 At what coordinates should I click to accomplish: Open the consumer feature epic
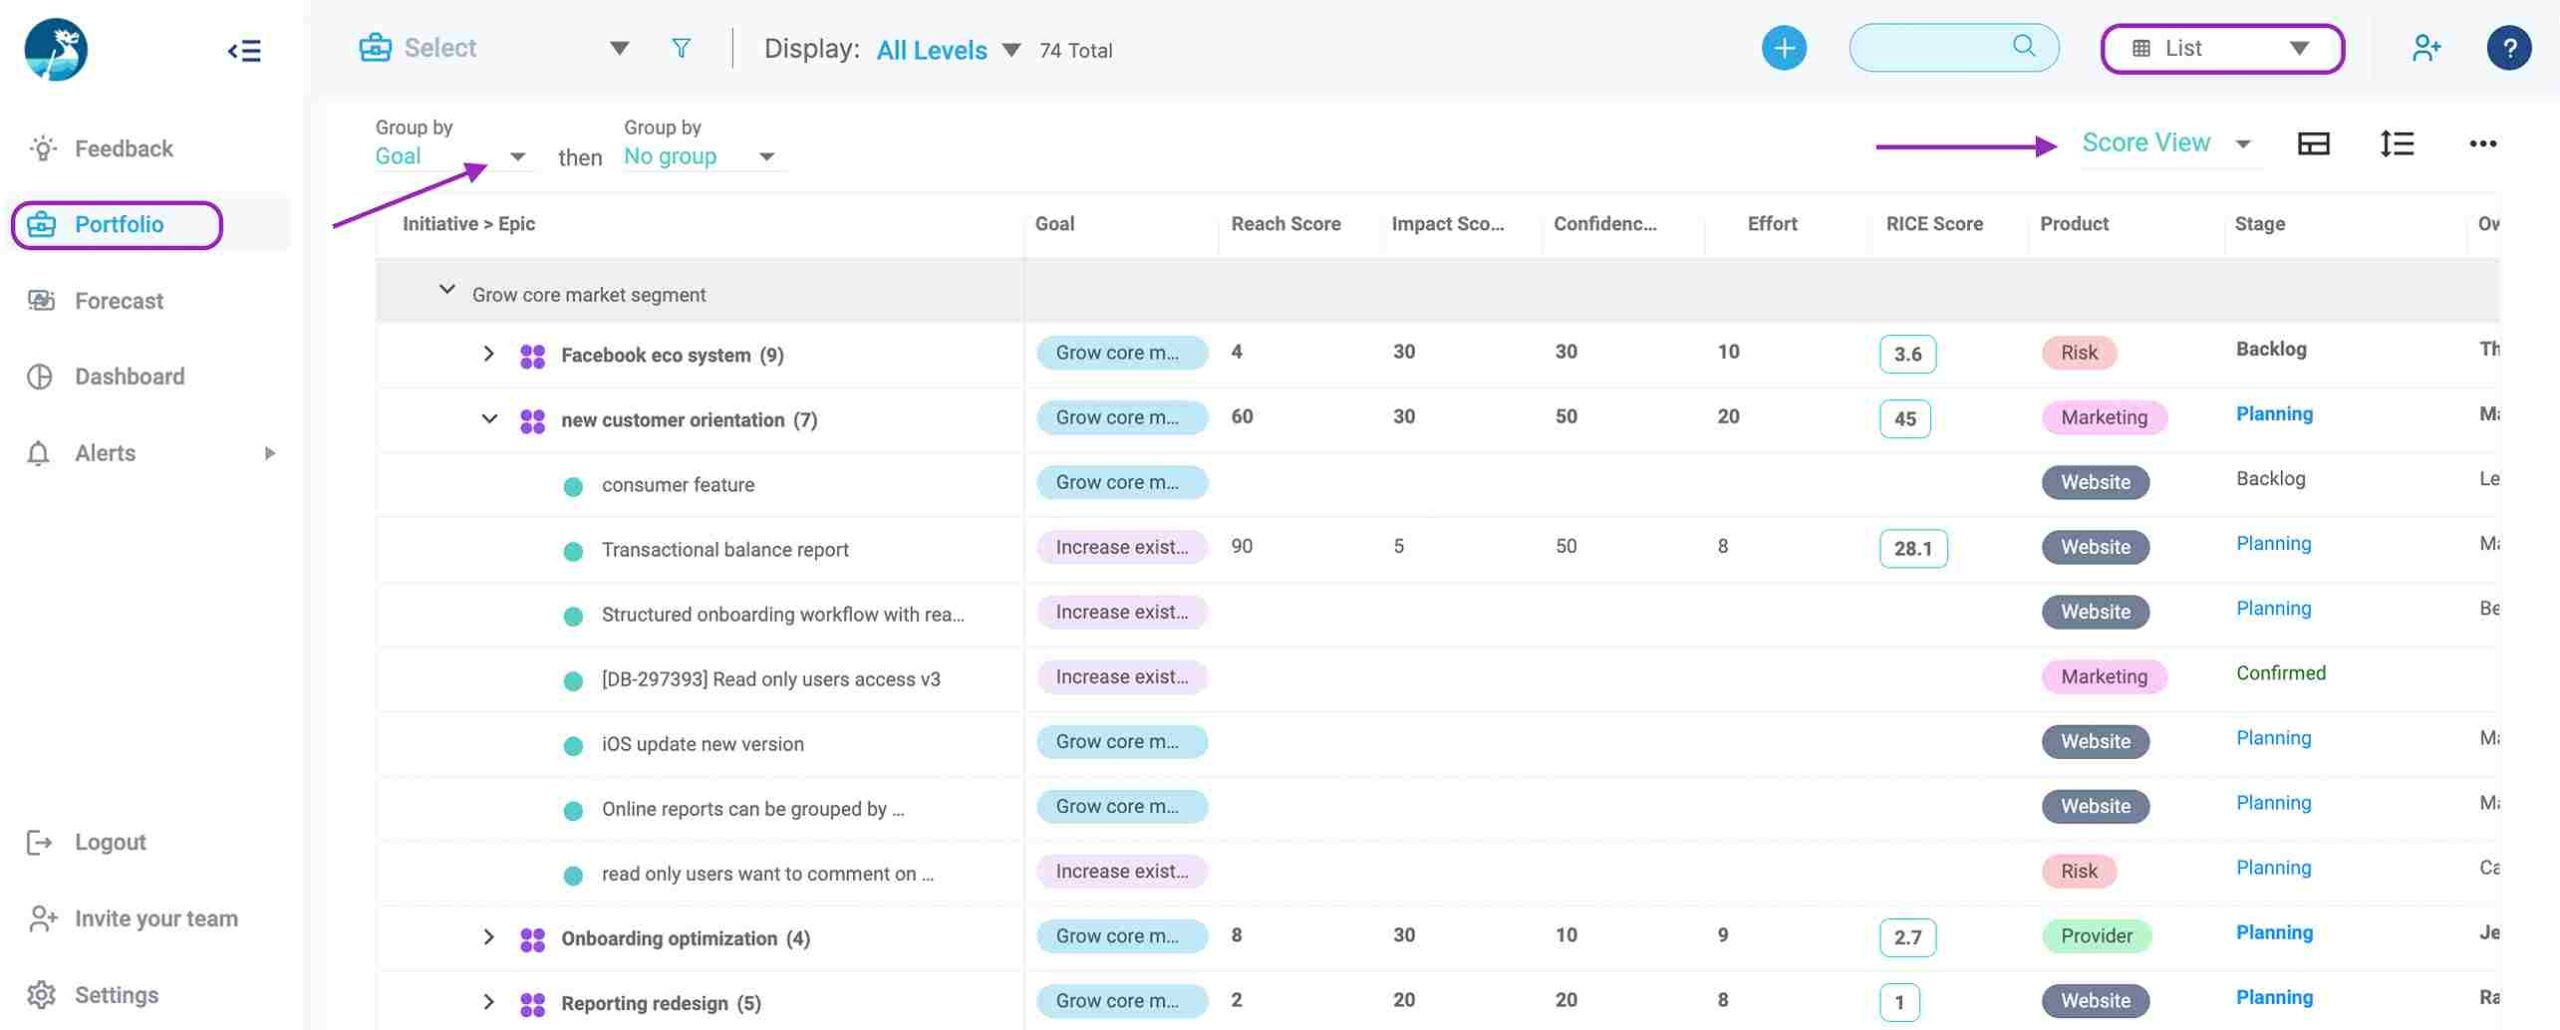click(x=678, y=485)
